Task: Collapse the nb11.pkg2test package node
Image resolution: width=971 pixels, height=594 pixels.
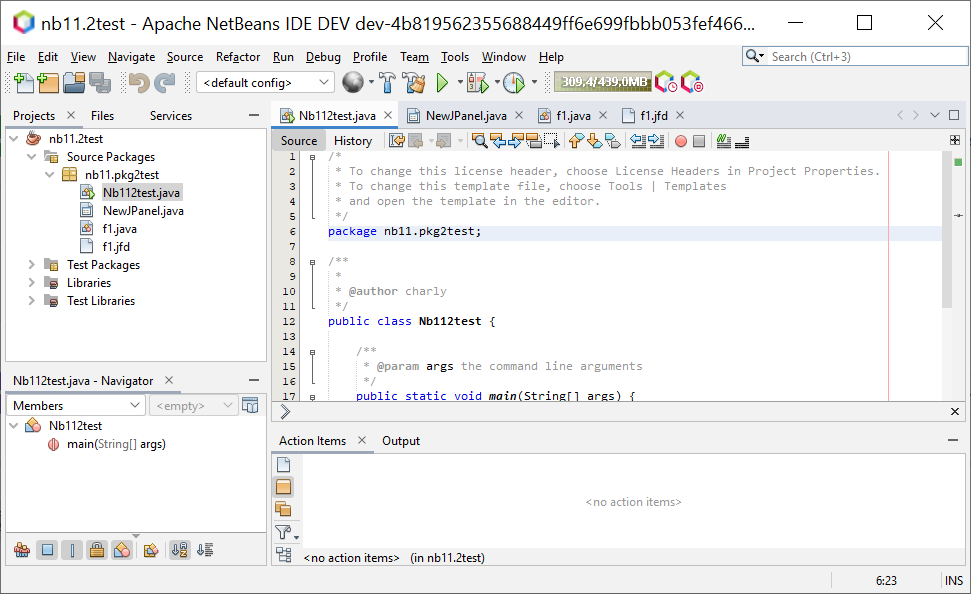Action: [x=50, y=175]
